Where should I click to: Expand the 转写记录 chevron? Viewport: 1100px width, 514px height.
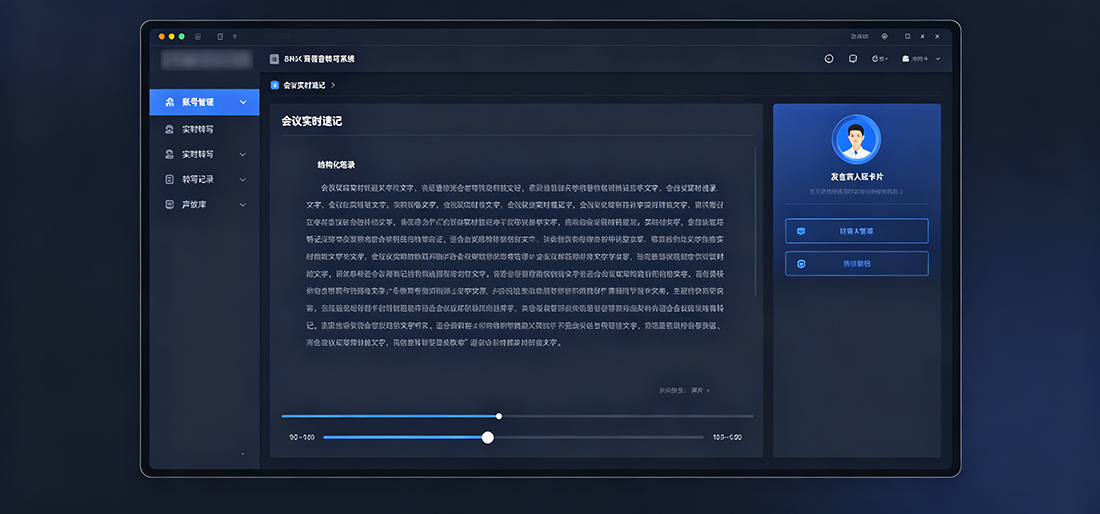(x=243, y=180)
